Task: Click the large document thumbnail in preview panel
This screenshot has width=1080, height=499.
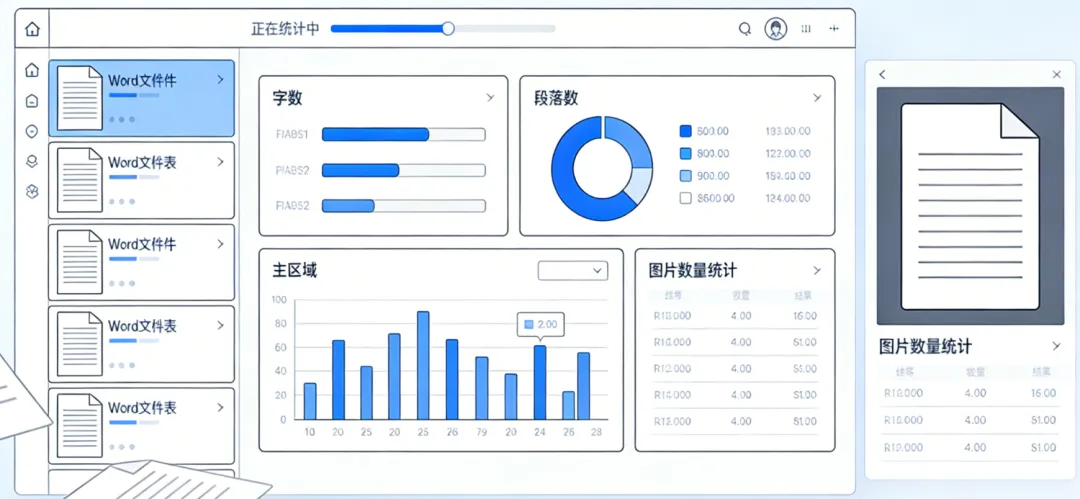Action: coord(970,206)
